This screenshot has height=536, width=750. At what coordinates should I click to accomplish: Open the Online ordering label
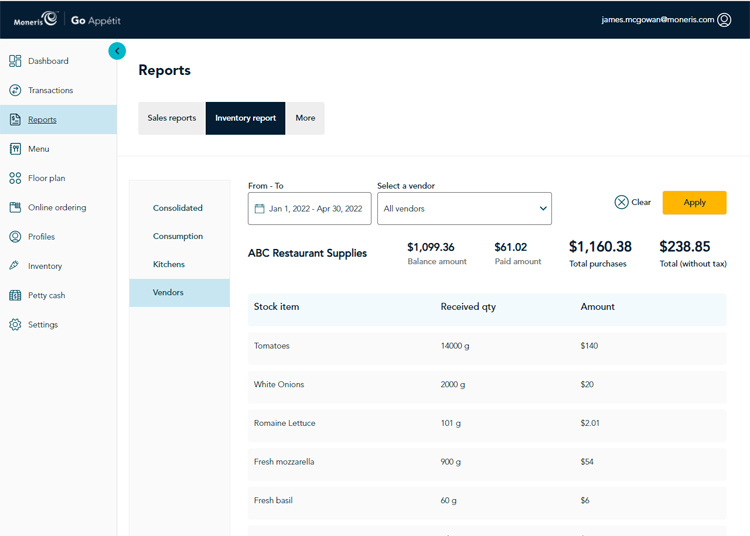(x=57, y=208)
